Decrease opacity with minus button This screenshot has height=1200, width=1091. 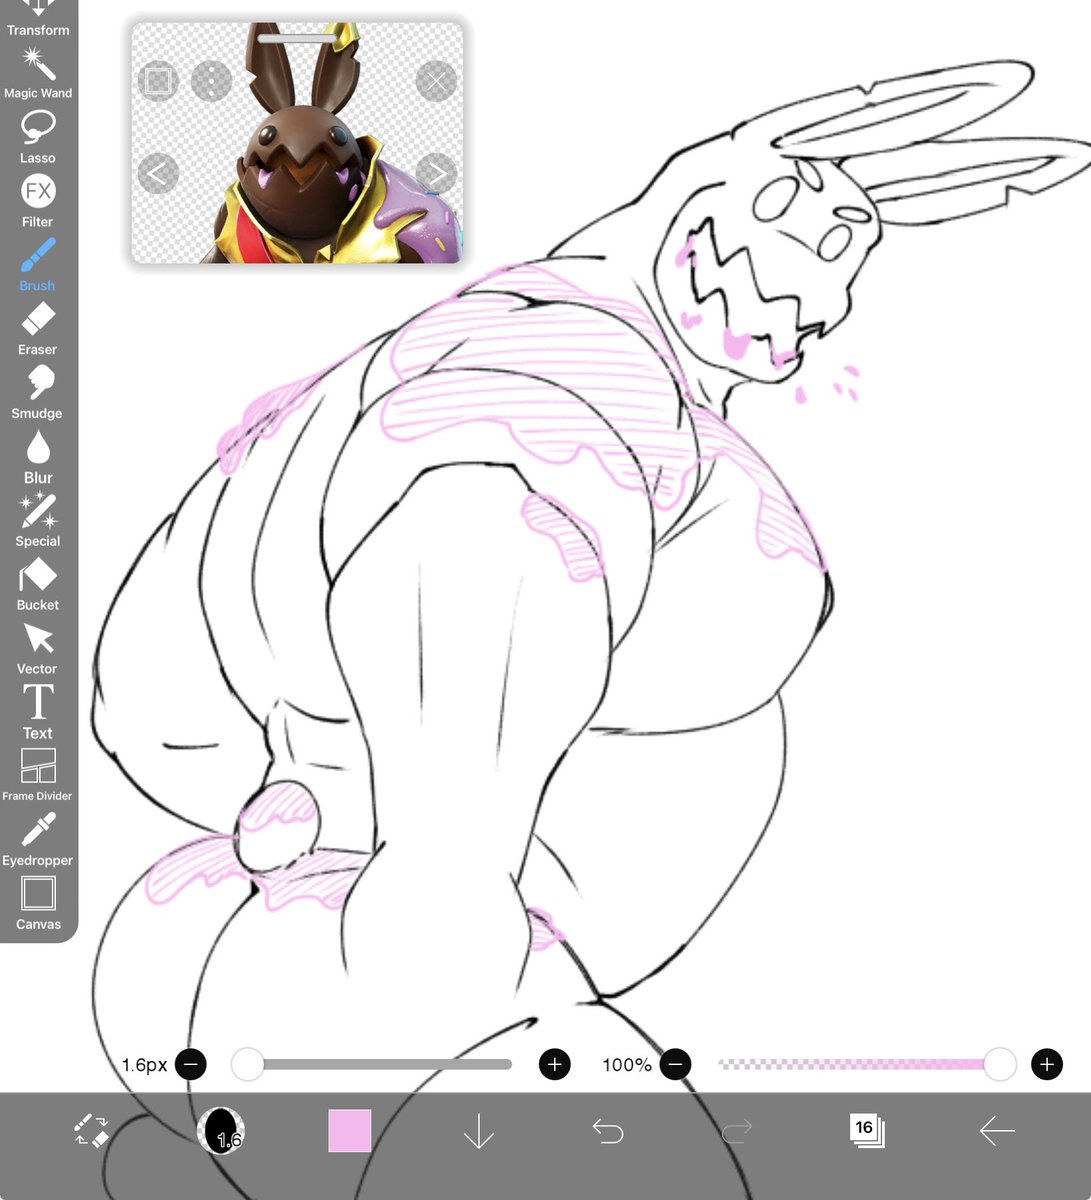point(675,1064)
